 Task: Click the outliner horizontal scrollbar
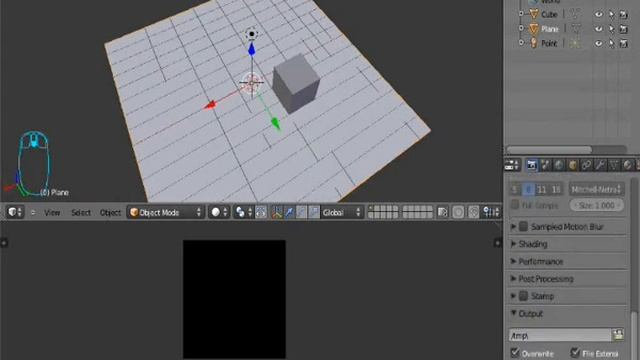click(549, 149)
